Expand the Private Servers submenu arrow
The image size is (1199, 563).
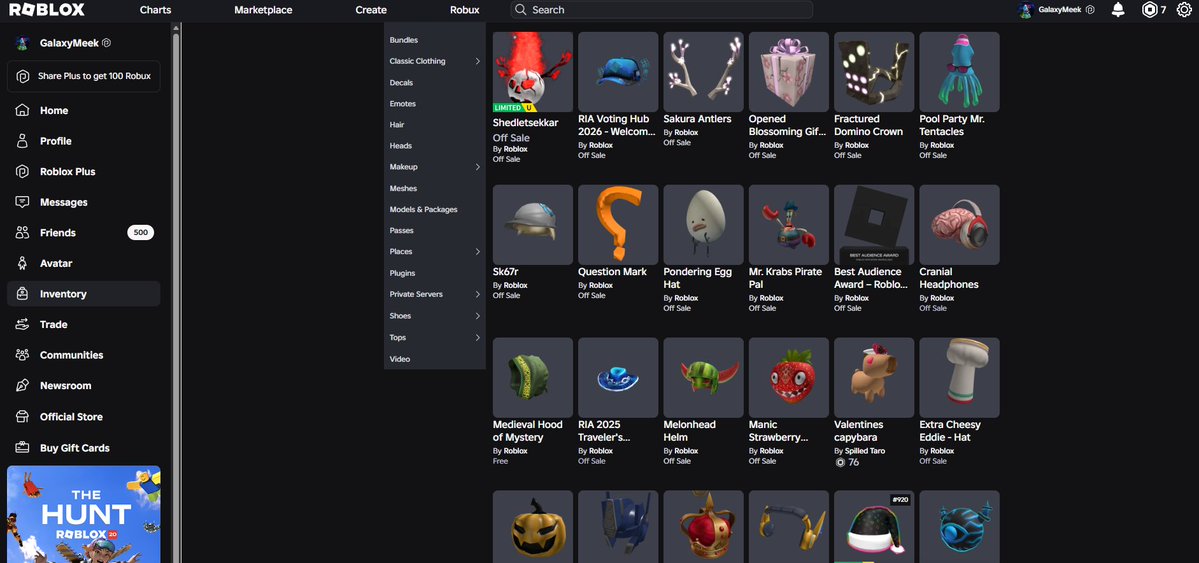477,295
